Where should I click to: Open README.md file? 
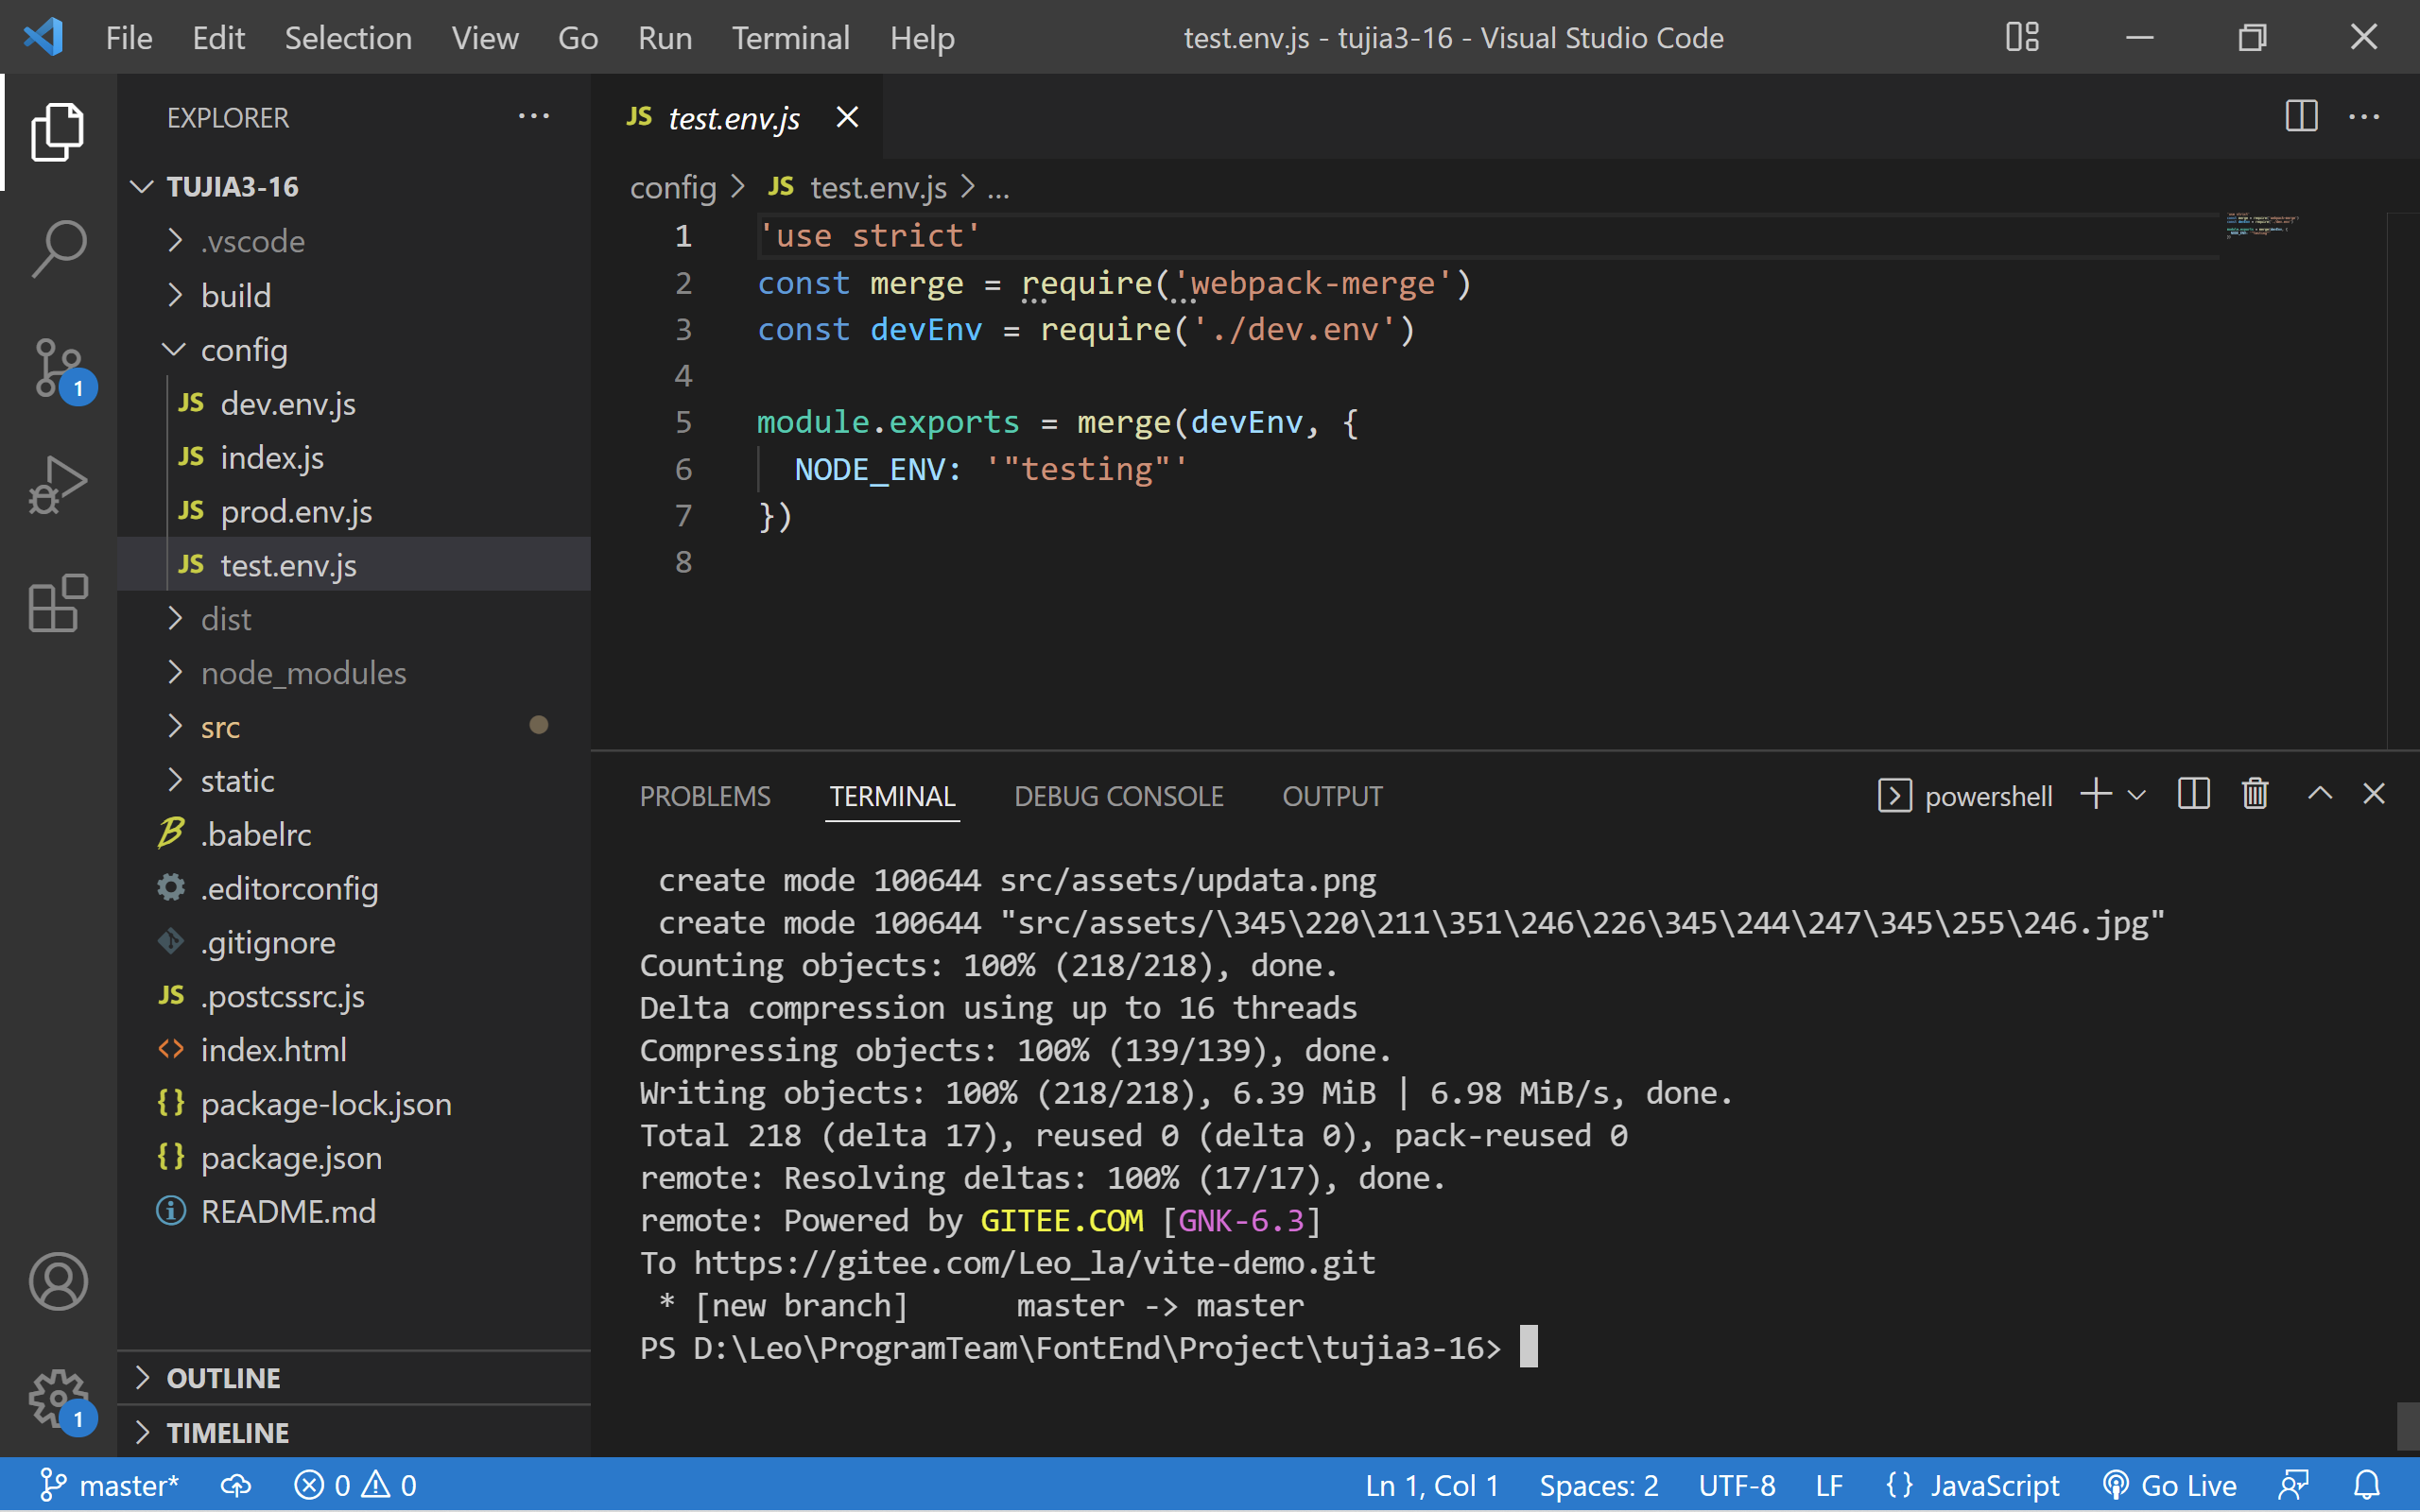pyautogui.click(x=354, y=1212)
